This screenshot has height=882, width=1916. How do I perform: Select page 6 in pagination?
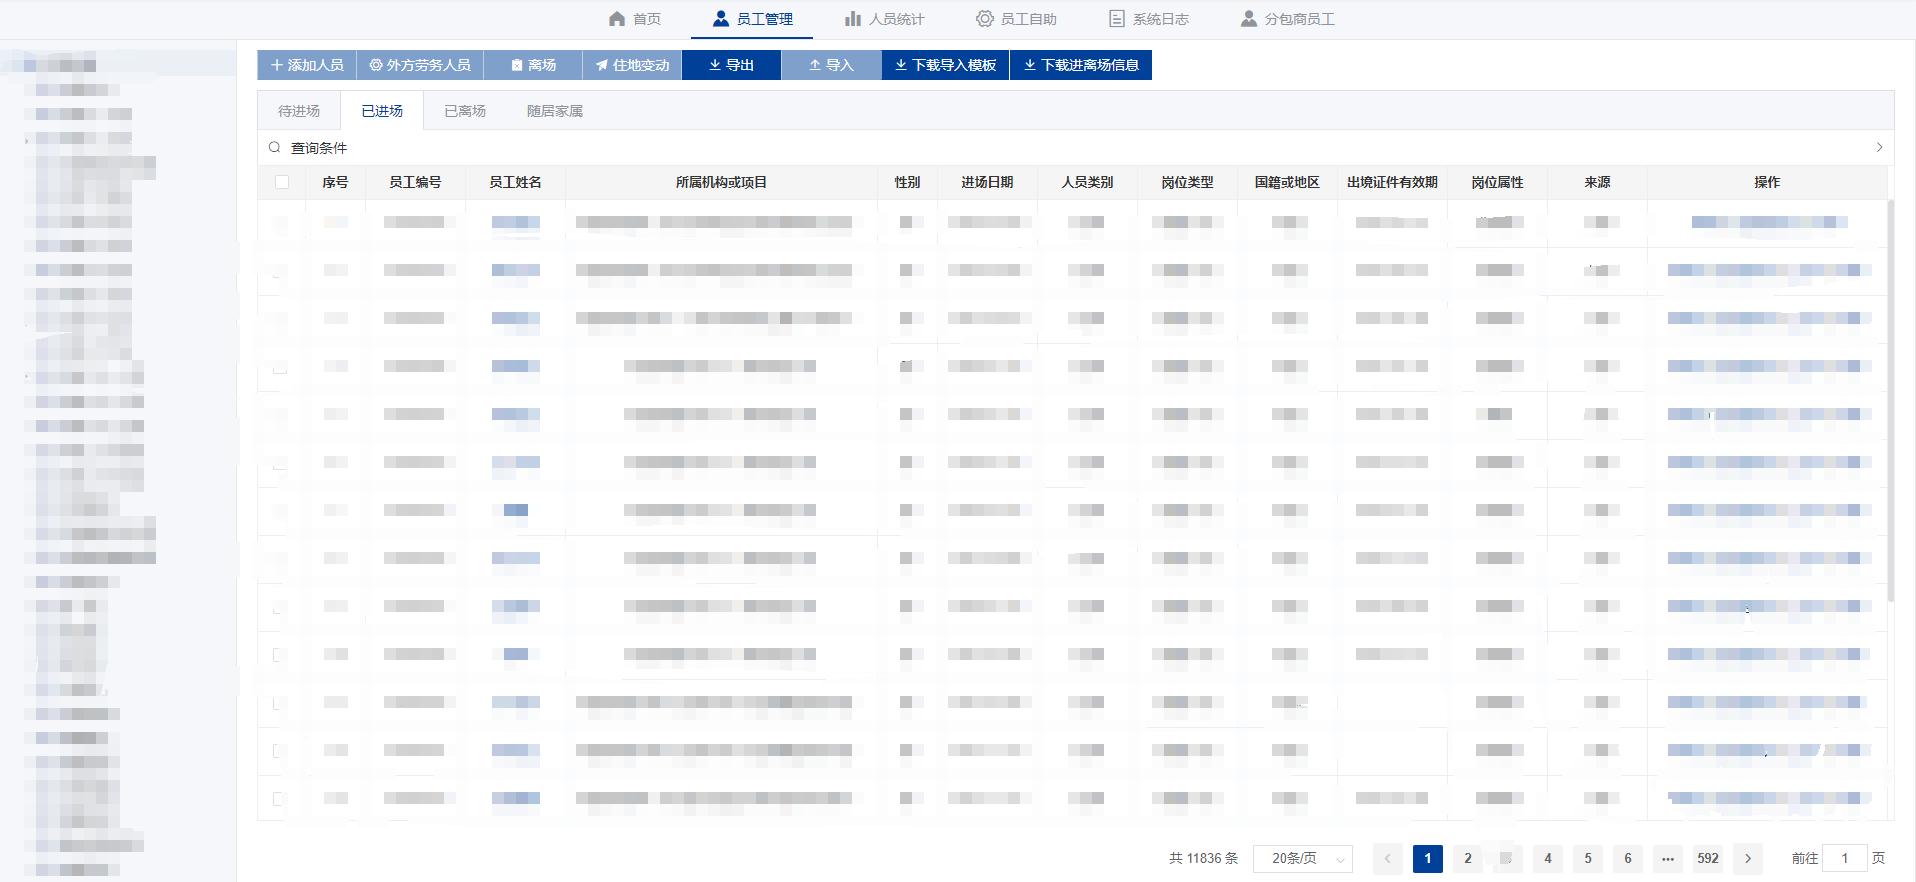click(x=1628, y=858)
